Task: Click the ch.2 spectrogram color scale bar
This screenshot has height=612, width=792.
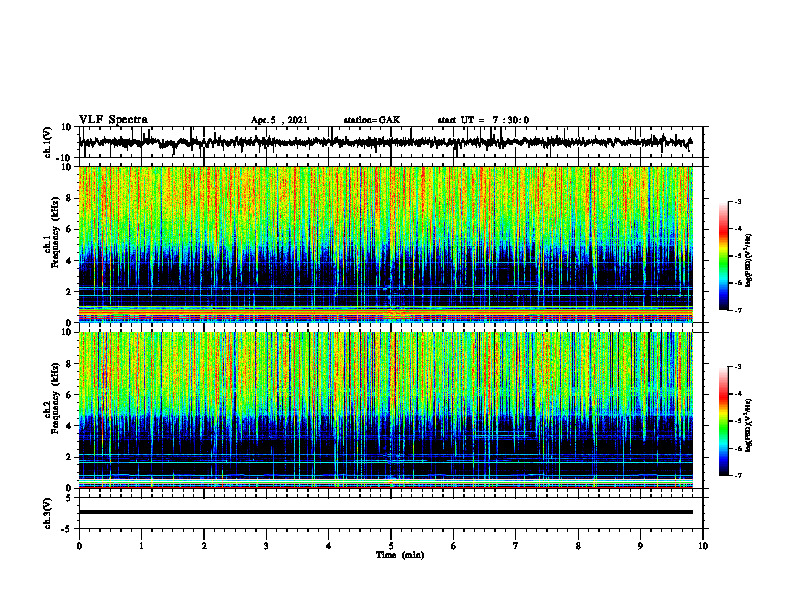Action: pyautogui.click(x=724, y=421)
